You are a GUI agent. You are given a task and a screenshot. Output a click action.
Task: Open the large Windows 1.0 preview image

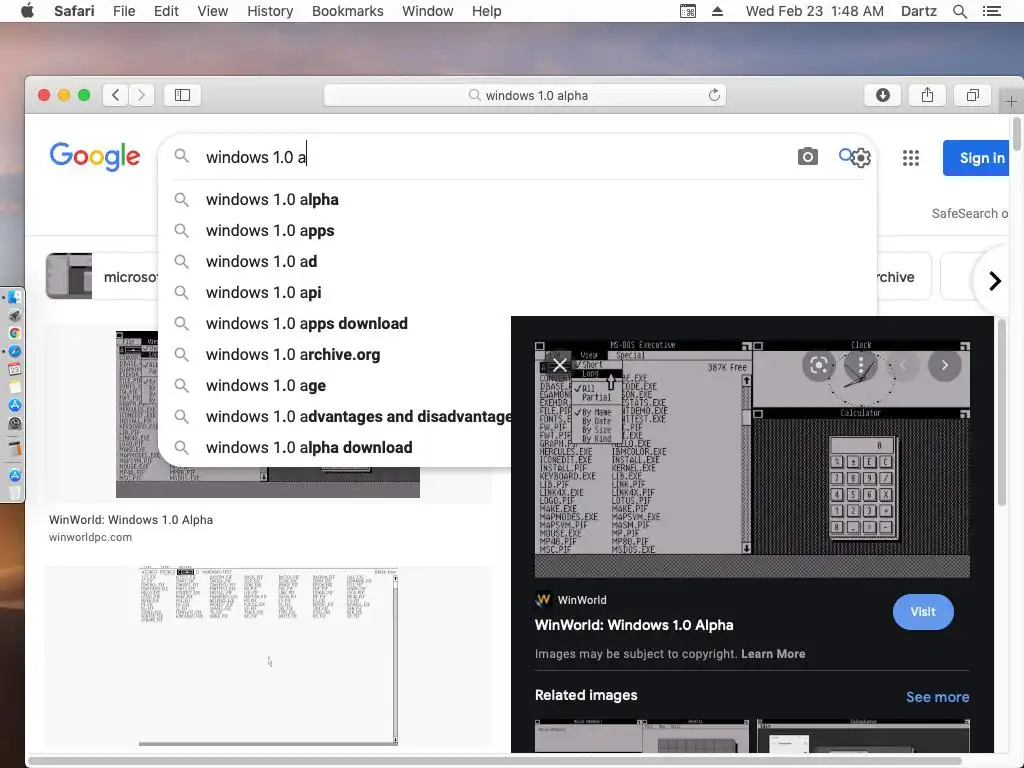[x=752, y=457]
